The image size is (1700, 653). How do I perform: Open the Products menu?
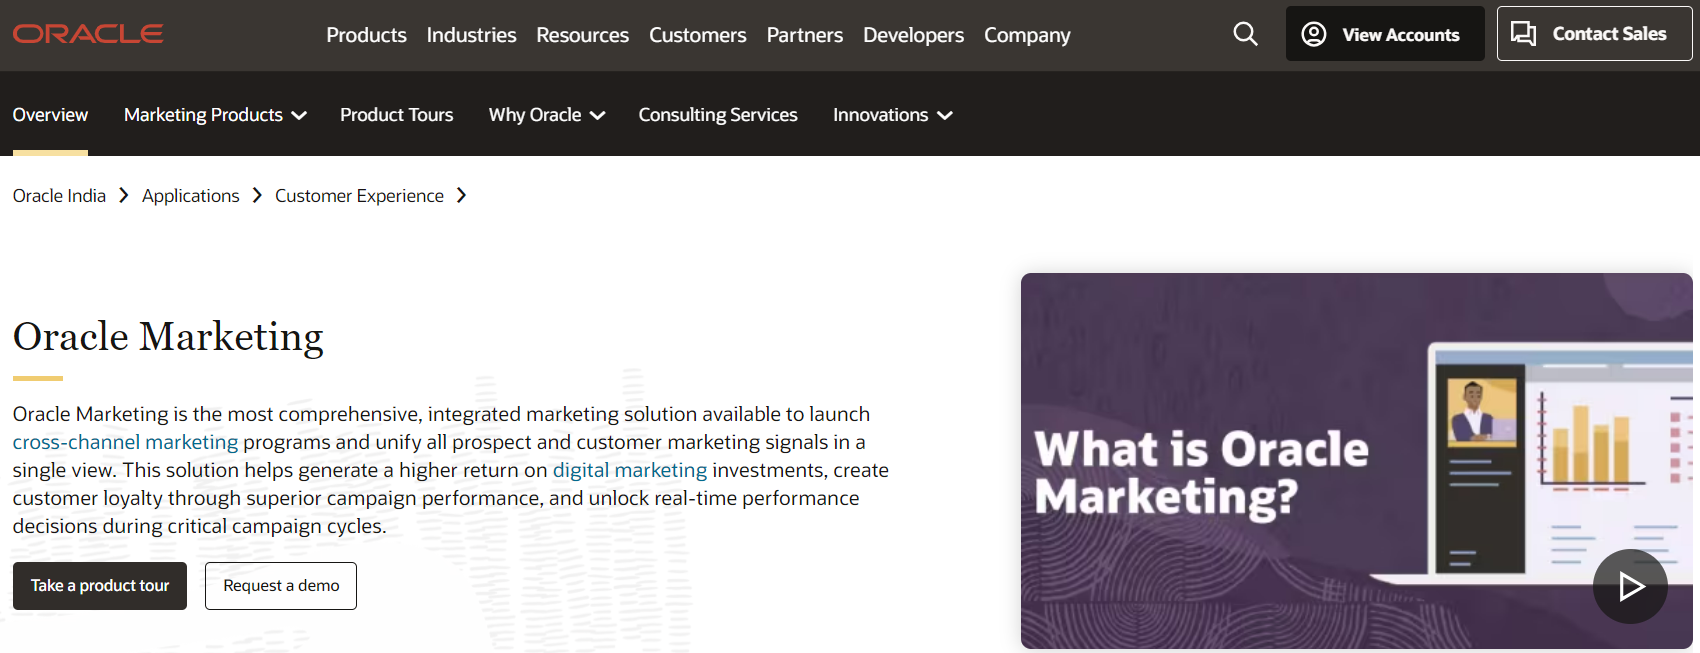[x=366, y=35]
